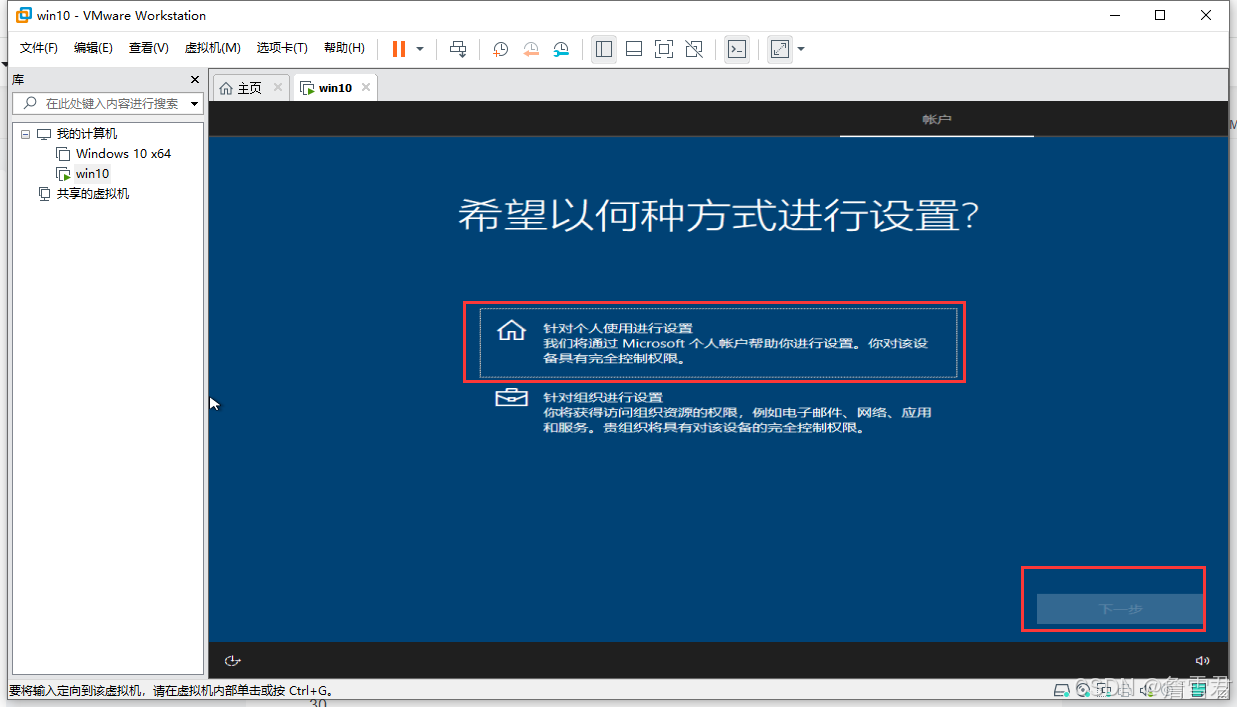
Task: Revert the VM to its snapshot
Action: pos(531,48)
